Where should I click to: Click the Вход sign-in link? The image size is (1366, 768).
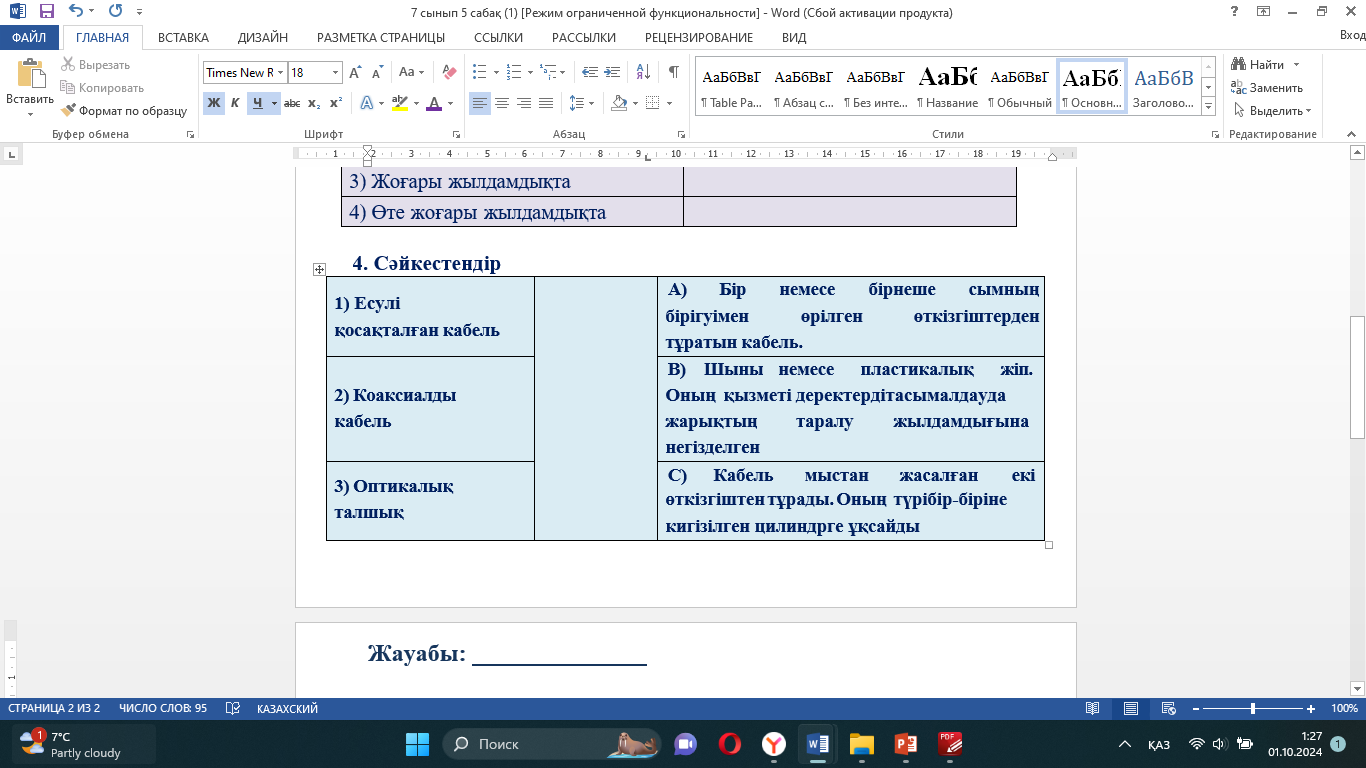pyautogui.click(x=1351, y=36)
